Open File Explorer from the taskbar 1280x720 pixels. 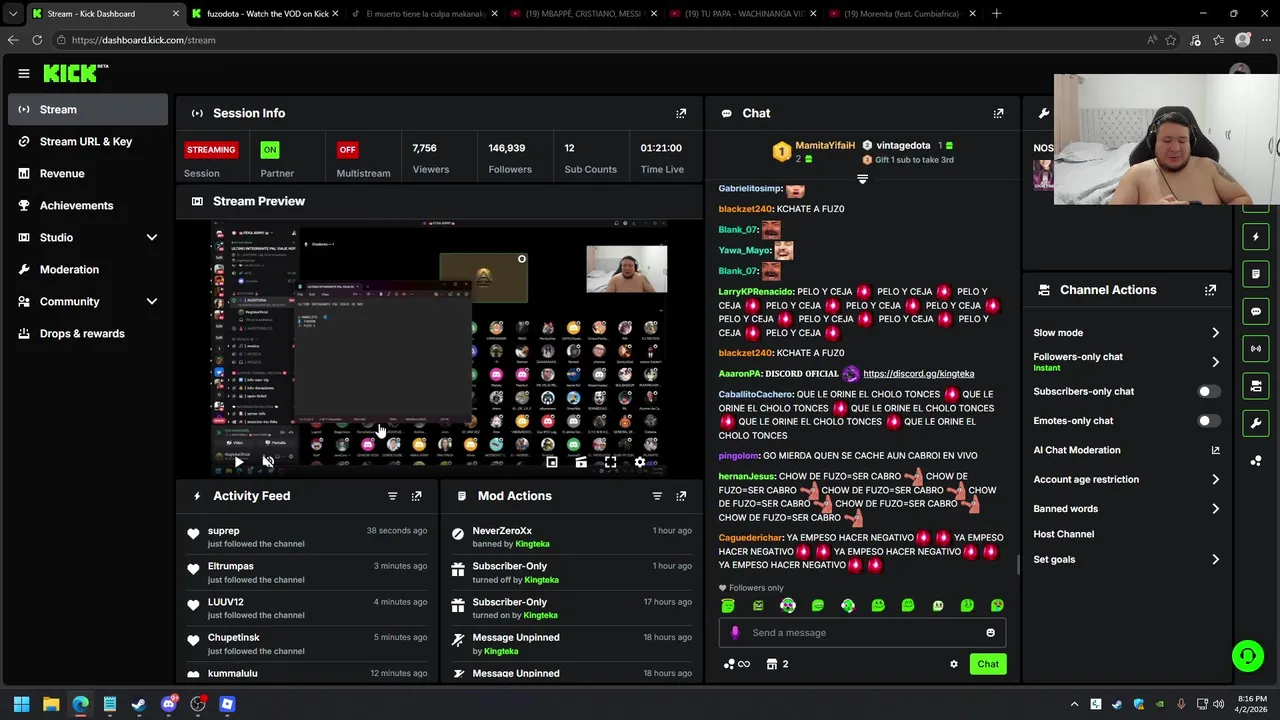tap(51, 704)
